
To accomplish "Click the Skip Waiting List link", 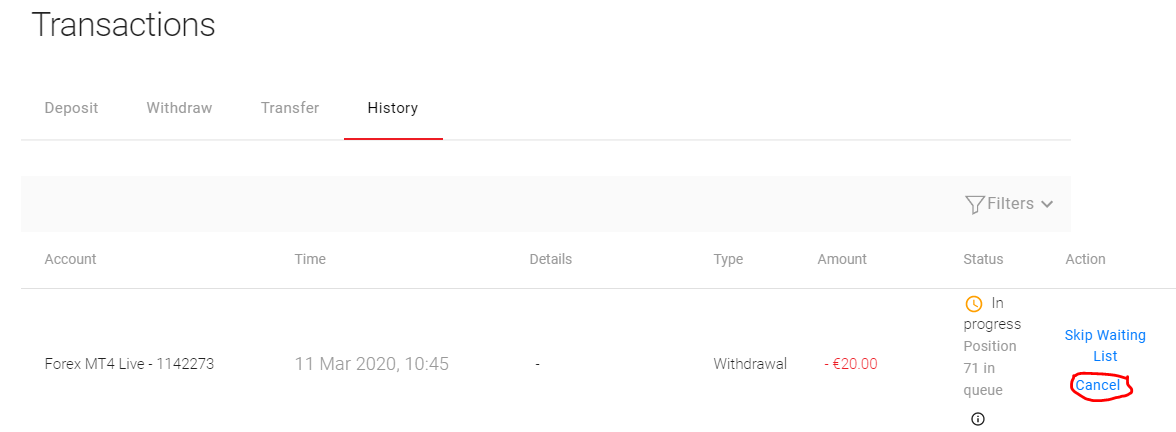I will point(1105,345).
